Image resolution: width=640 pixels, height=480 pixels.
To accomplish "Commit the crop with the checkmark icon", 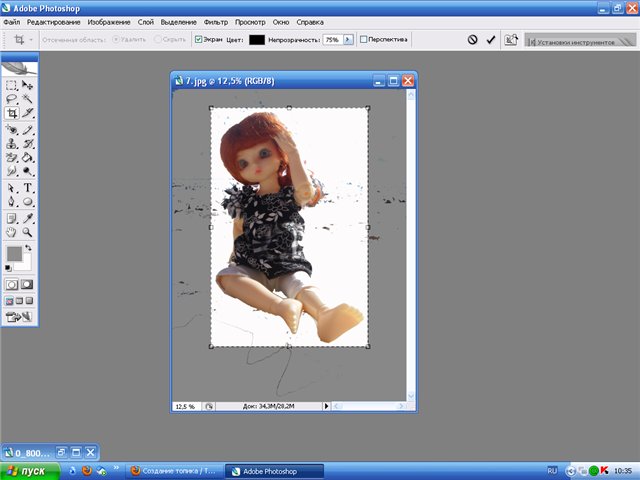I will (490, 40).
